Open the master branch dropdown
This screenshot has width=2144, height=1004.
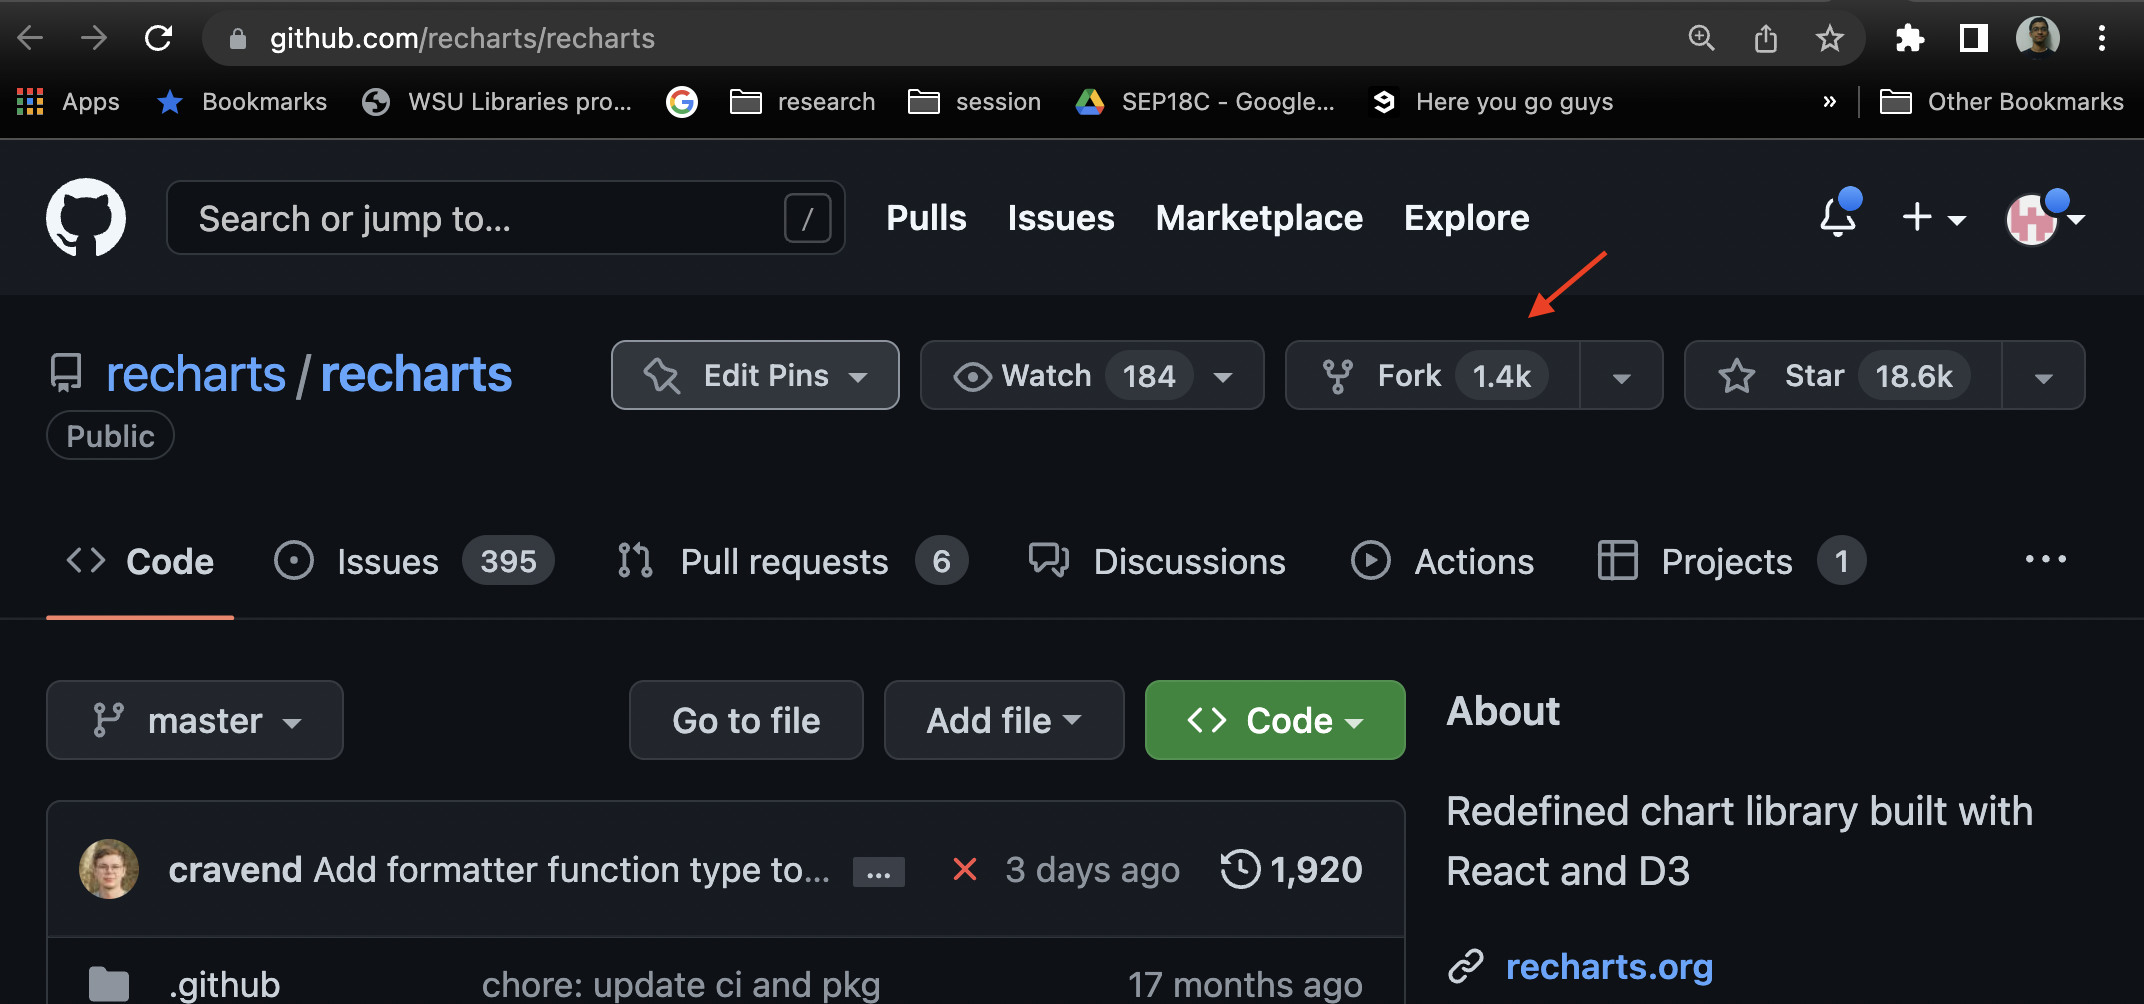pyautogui.click(x=195, y=719)
